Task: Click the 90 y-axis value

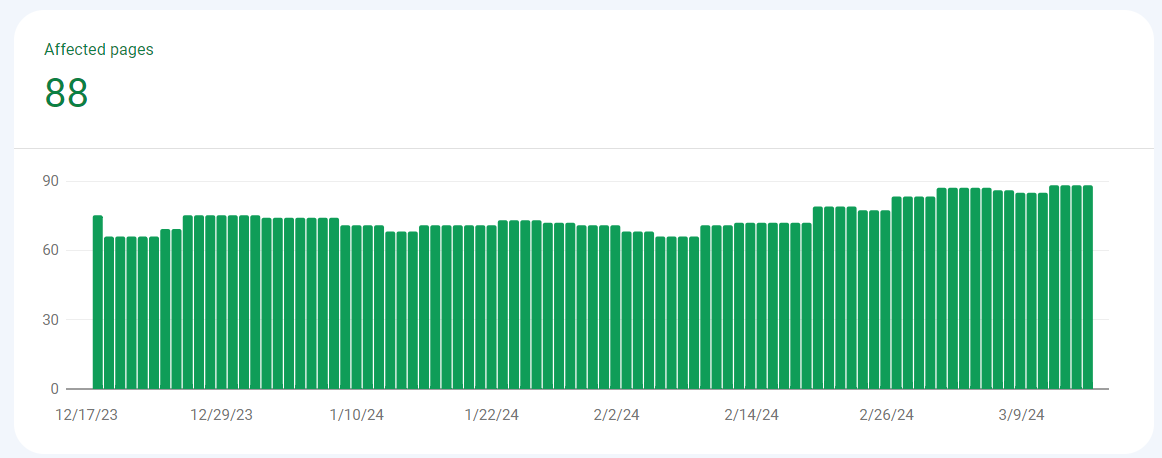Action: click(x=51, y=182)
